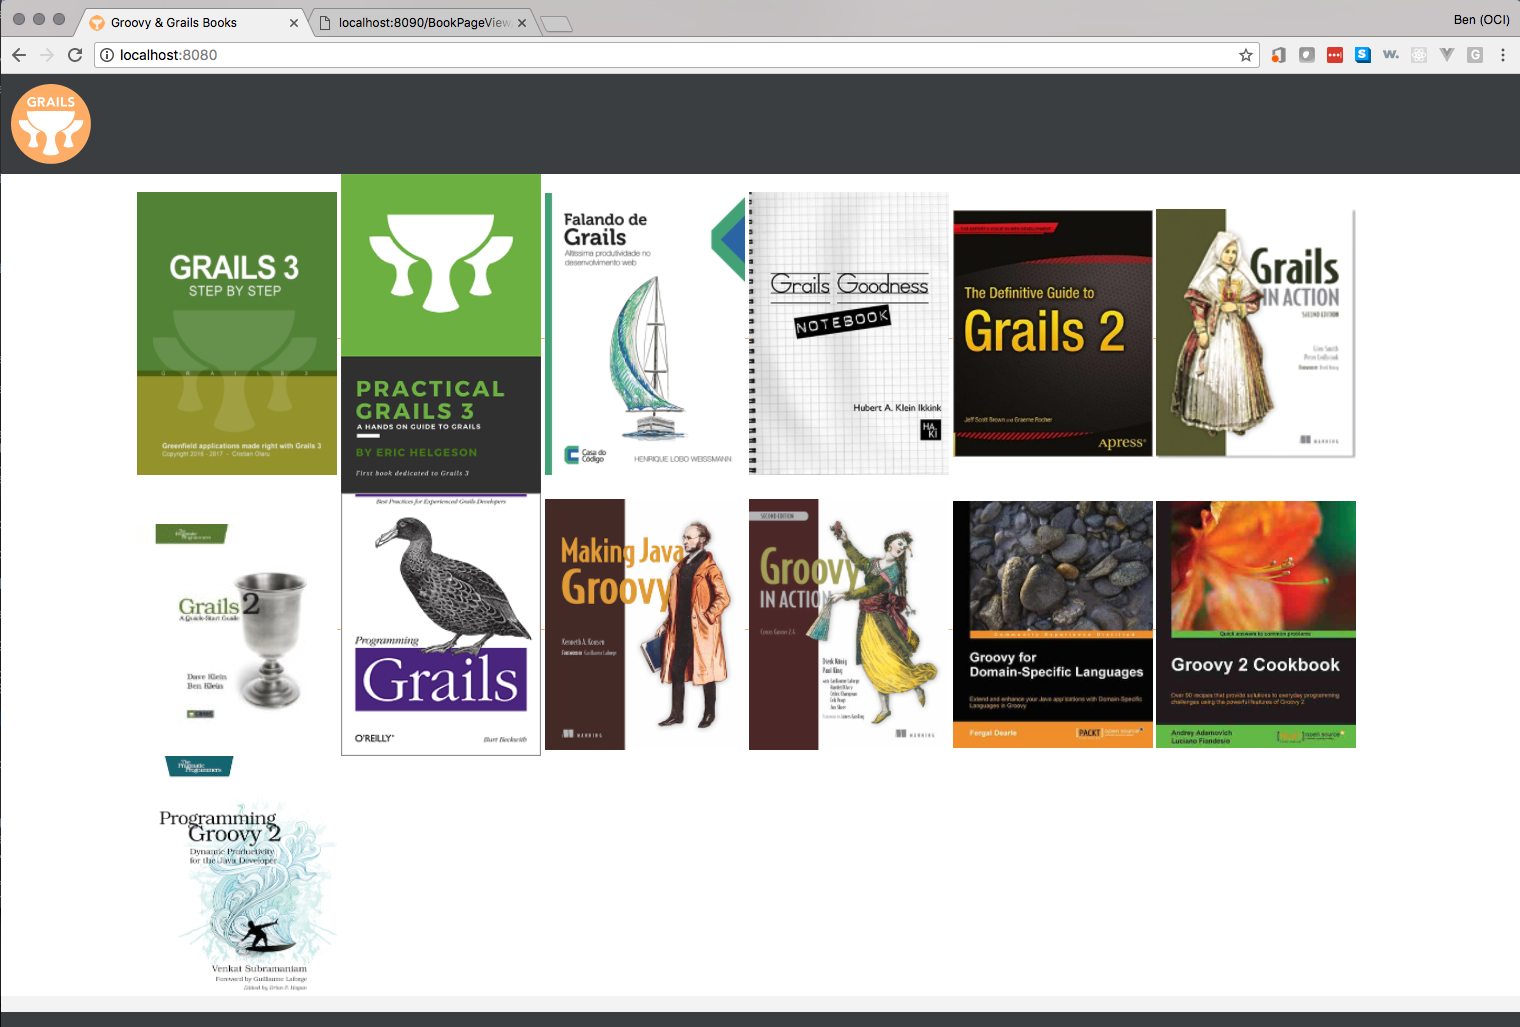Open the red LastPass extension
The width and height of the screenshot is (1520, 1027).
[x=1334, y=55]
